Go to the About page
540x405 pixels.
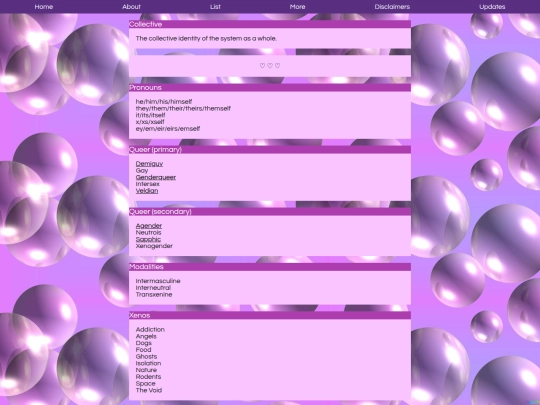[x=131, y=7]
